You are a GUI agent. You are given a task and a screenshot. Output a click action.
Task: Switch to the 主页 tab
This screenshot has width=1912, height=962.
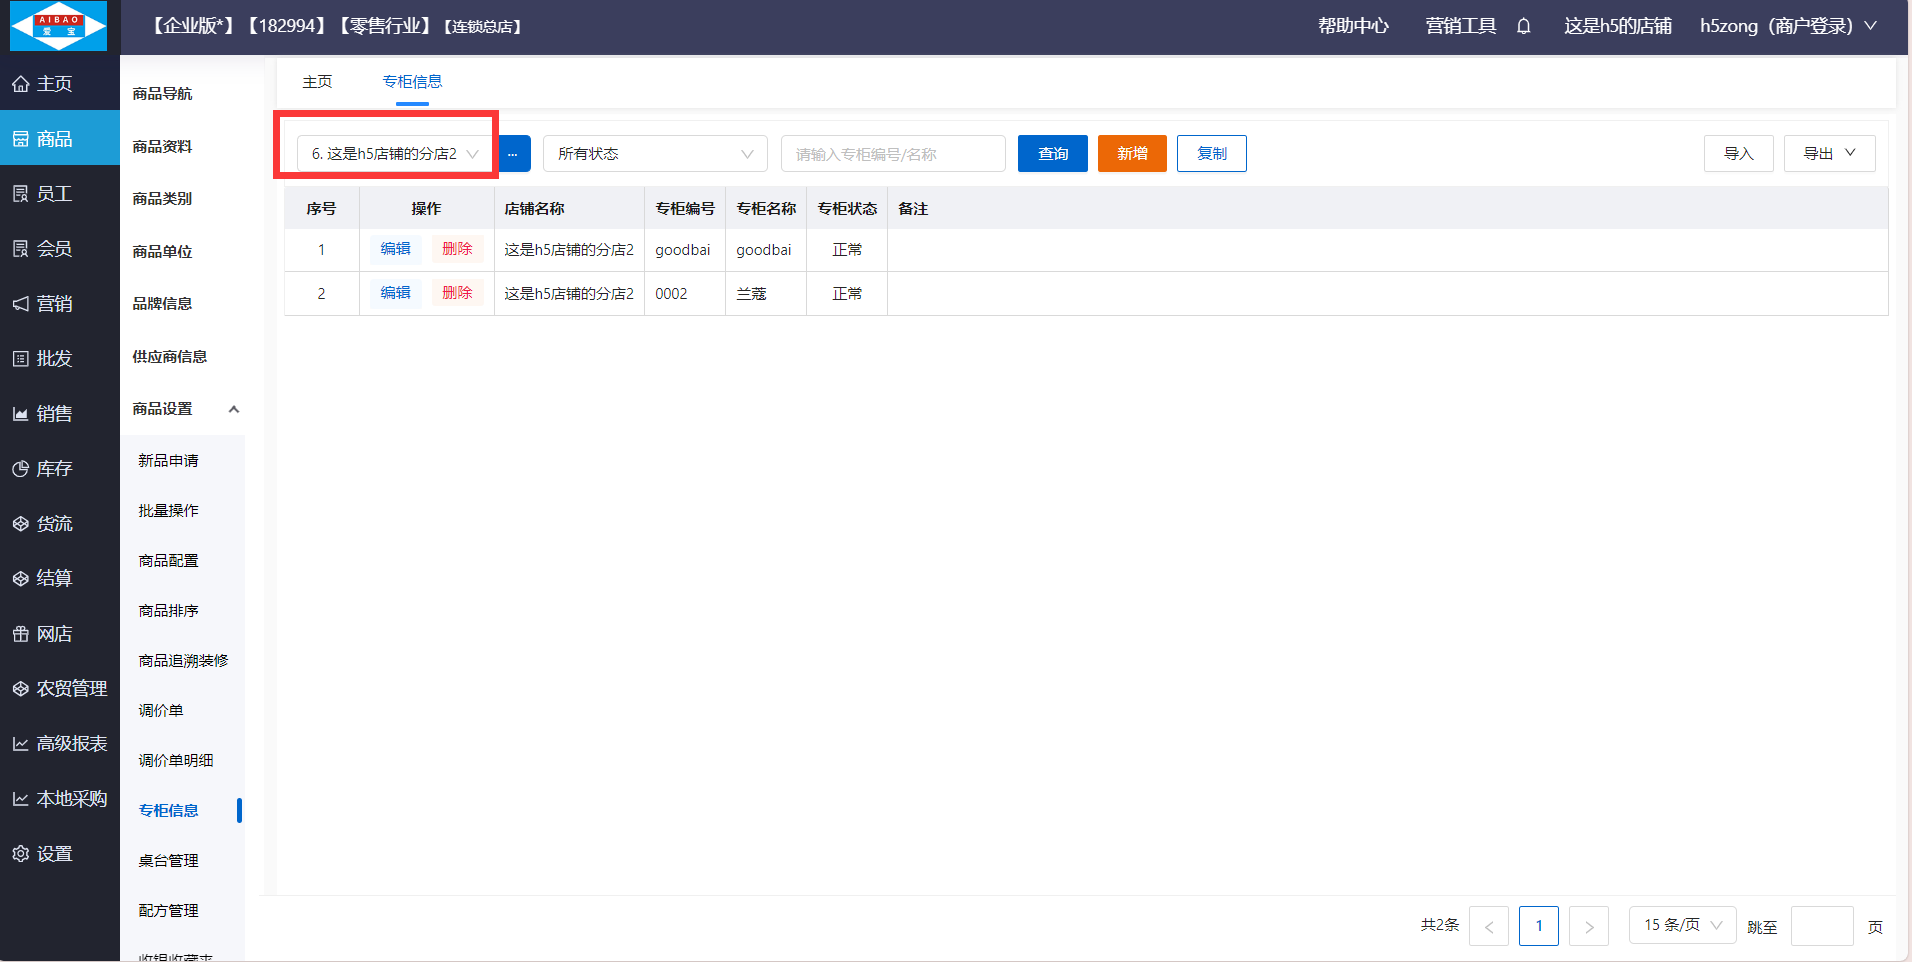pyautogui.click(x=317, y=82)
